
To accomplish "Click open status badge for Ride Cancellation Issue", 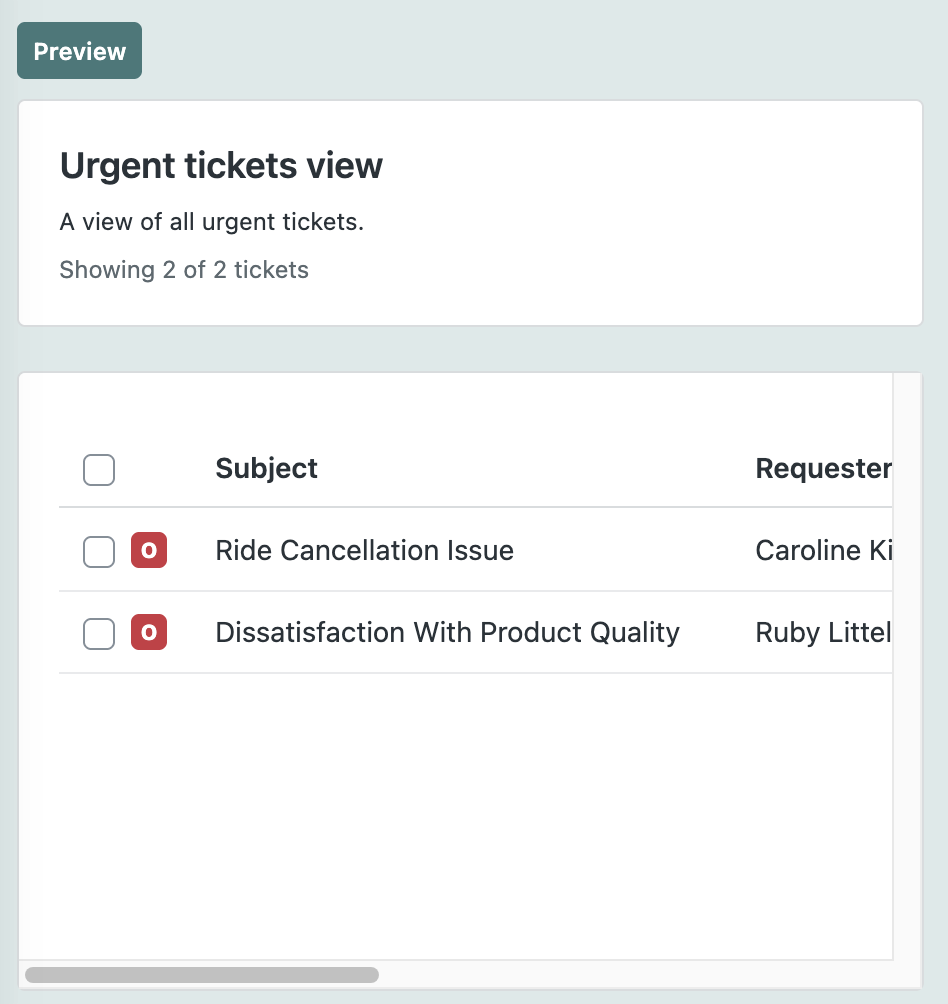I will [x=149, y=551].
